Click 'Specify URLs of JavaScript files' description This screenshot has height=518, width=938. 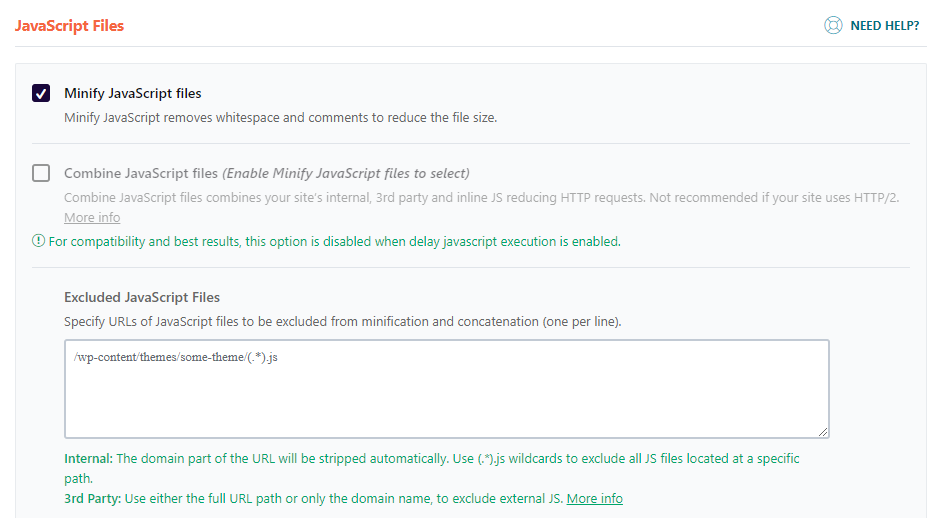point(343,322)
